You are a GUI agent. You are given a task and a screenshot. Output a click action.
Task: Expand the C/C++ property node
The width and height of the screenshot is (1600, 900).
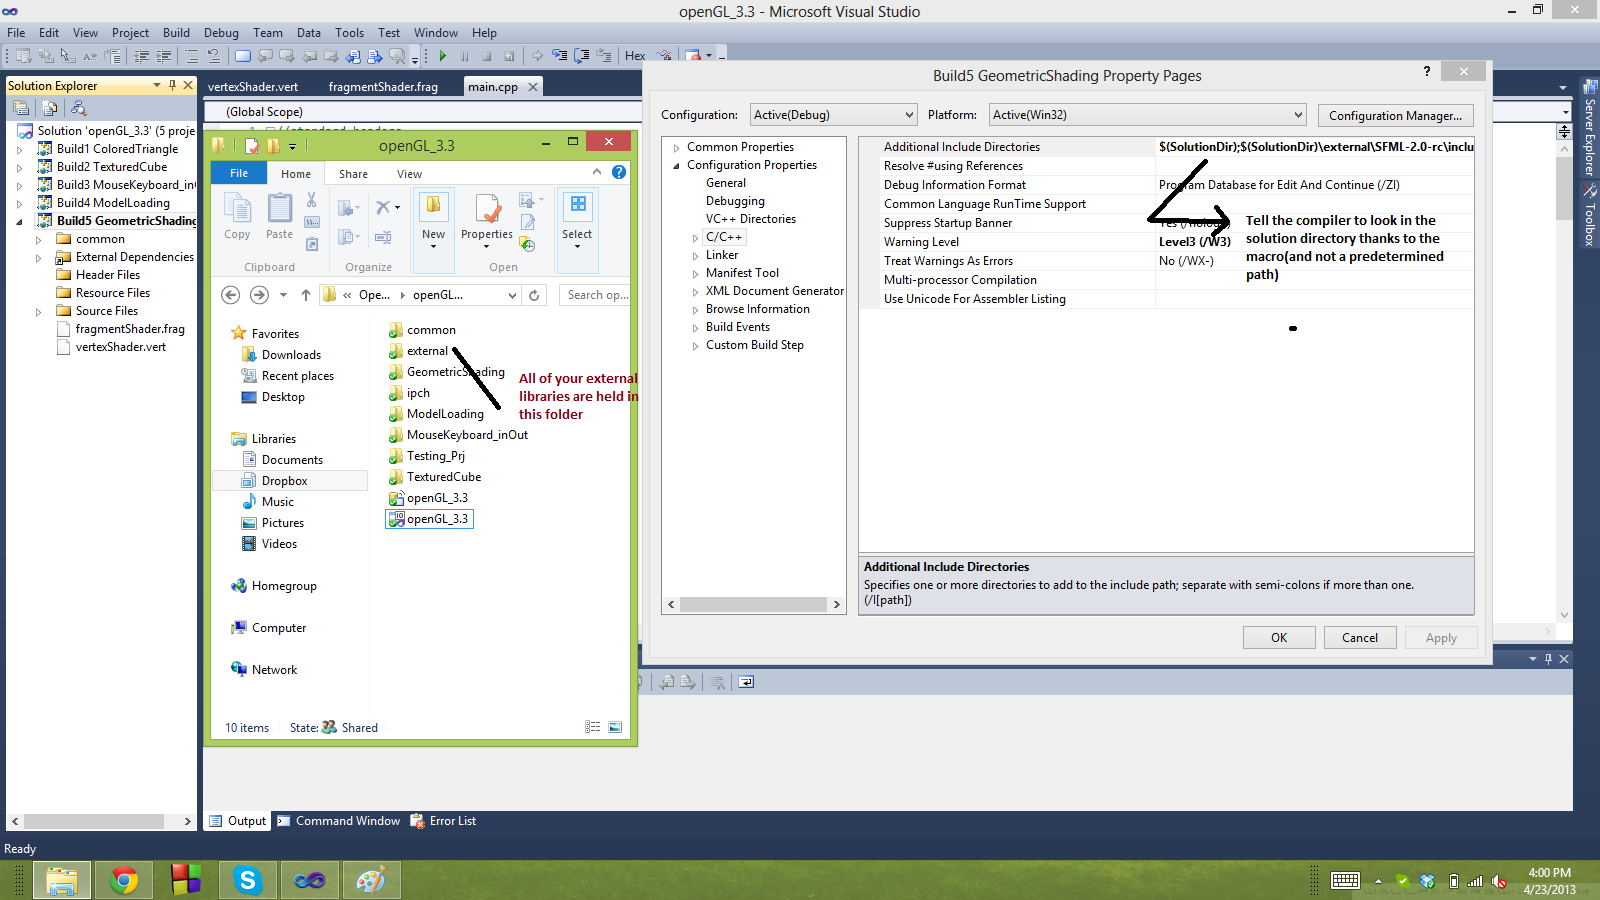[x=696, y=238]
